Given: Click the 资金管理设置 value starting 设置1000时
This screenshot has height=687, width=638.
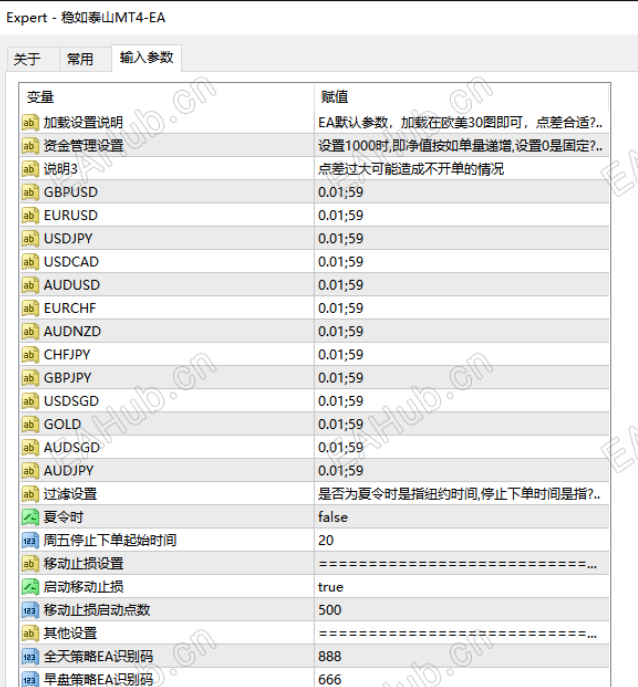Looking at the screenshot, I should (x=460, y=146).
